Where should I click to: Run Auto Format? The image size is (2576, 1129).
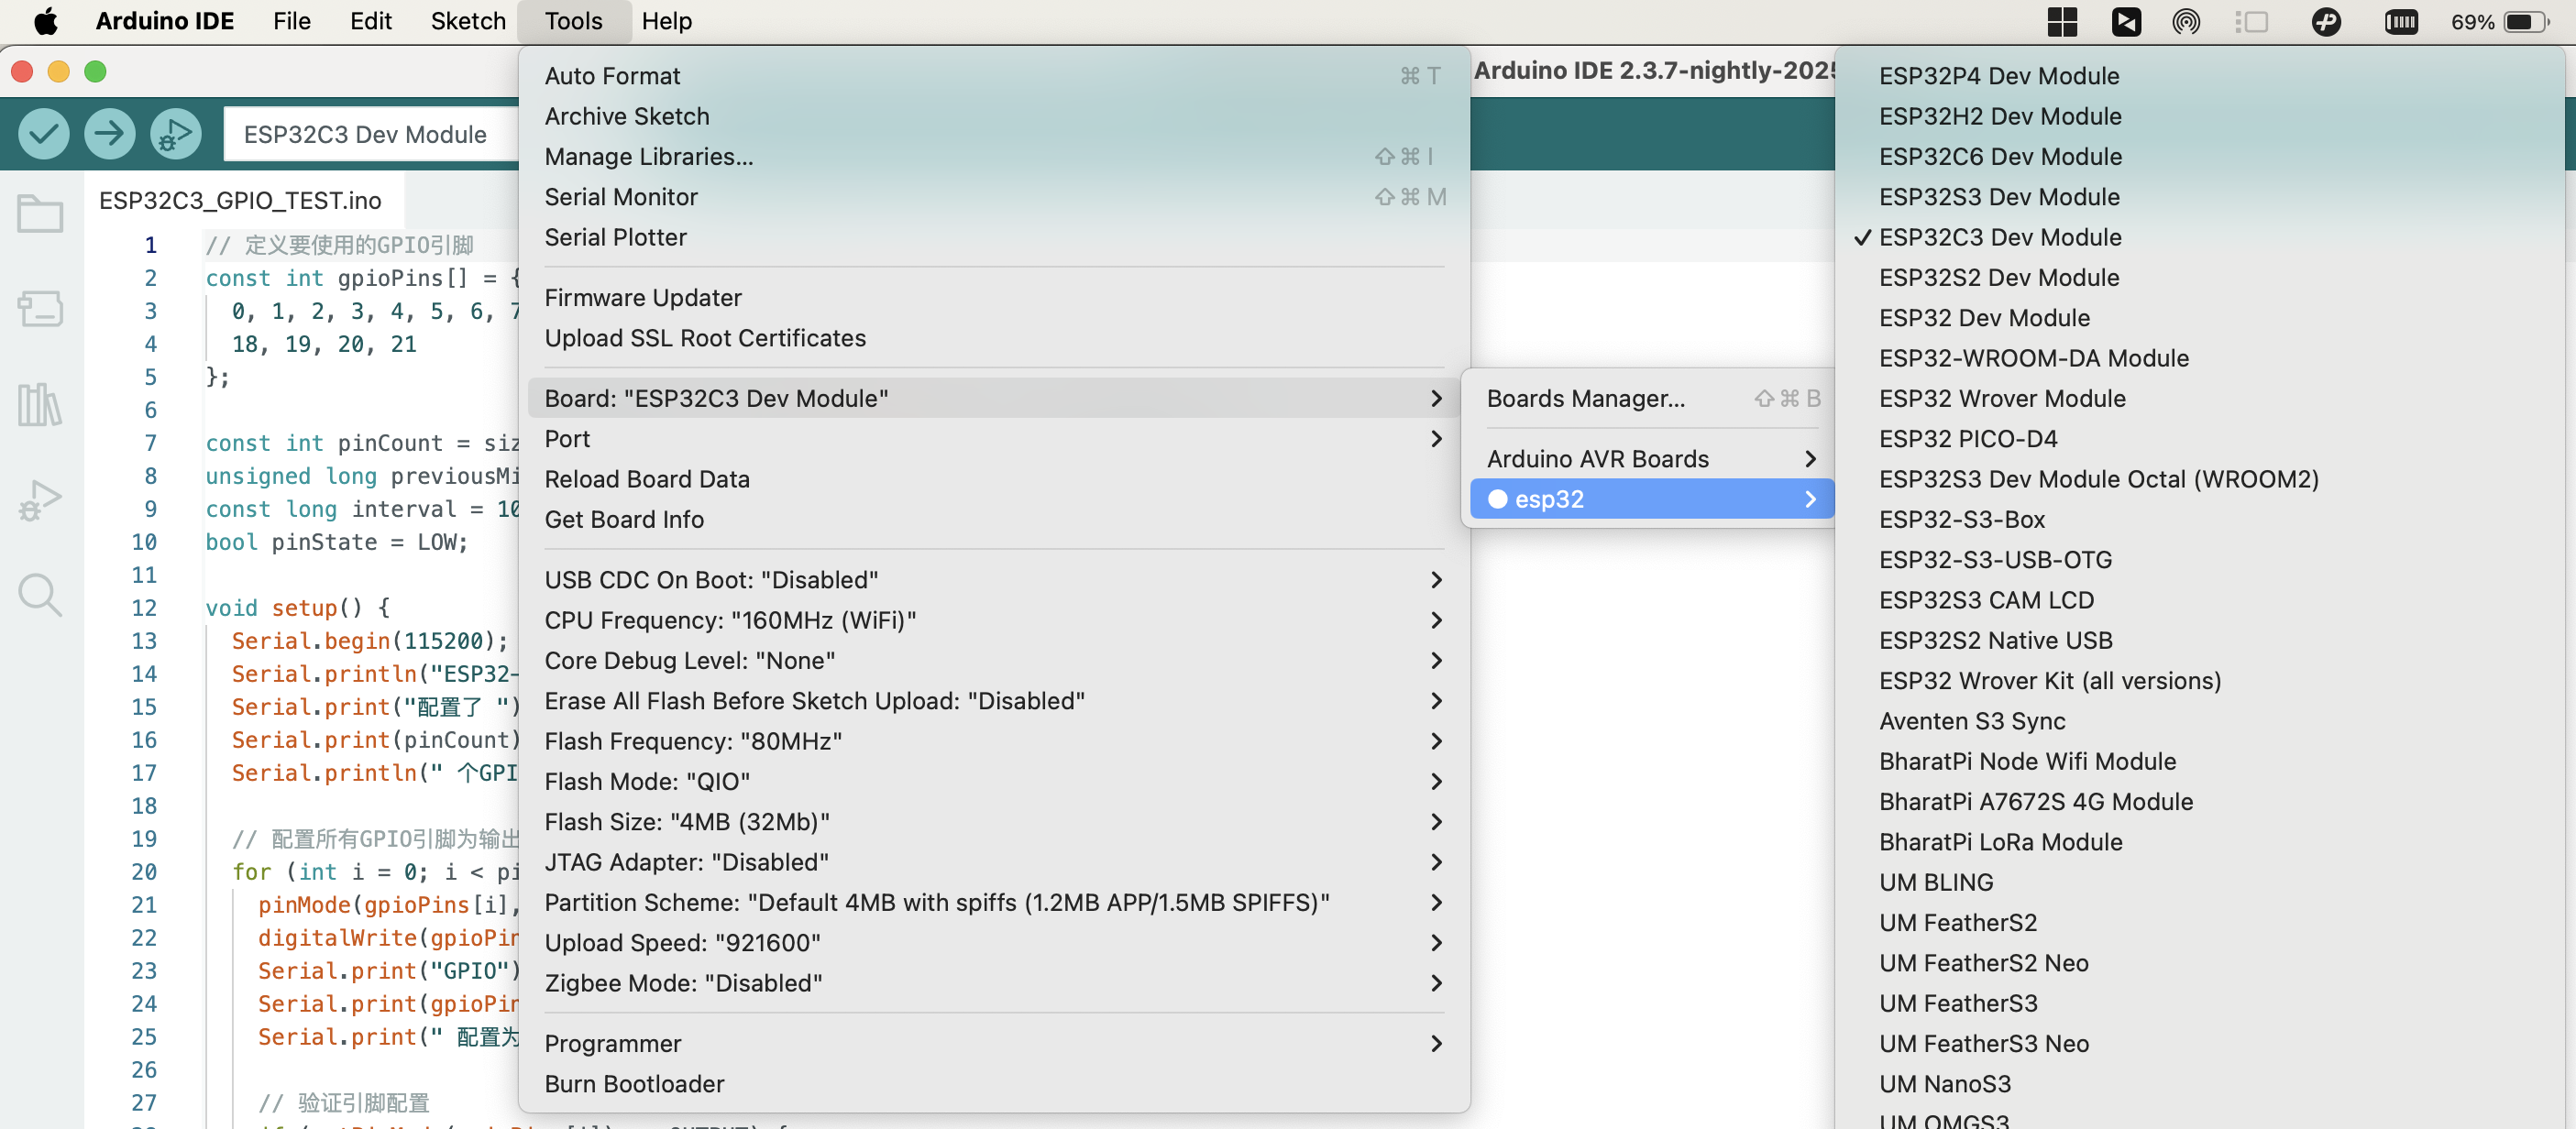tap(994, 76)
